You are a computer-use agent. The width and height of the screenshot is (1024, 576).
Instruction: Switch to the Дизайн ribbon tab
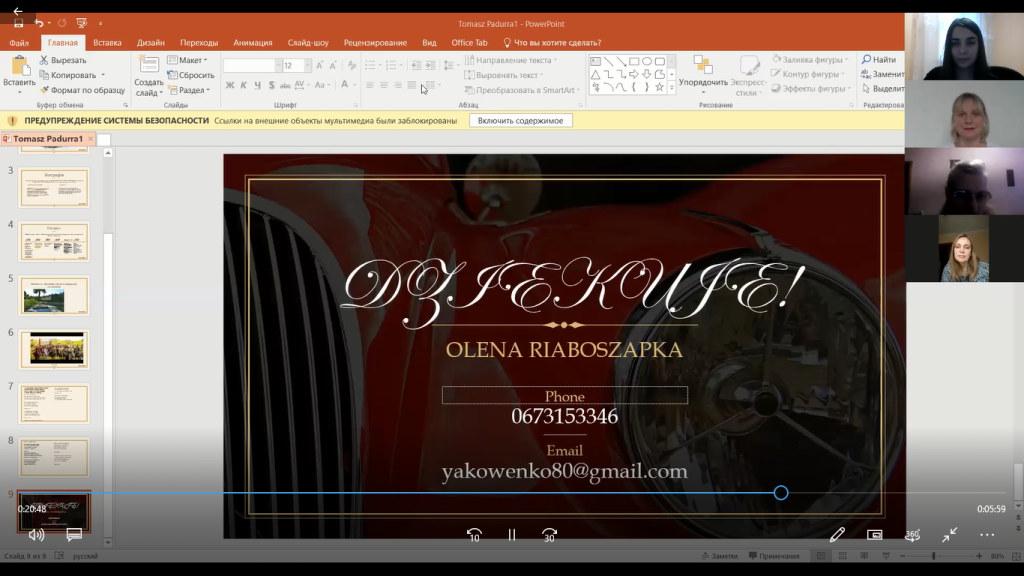coord(151,42)
